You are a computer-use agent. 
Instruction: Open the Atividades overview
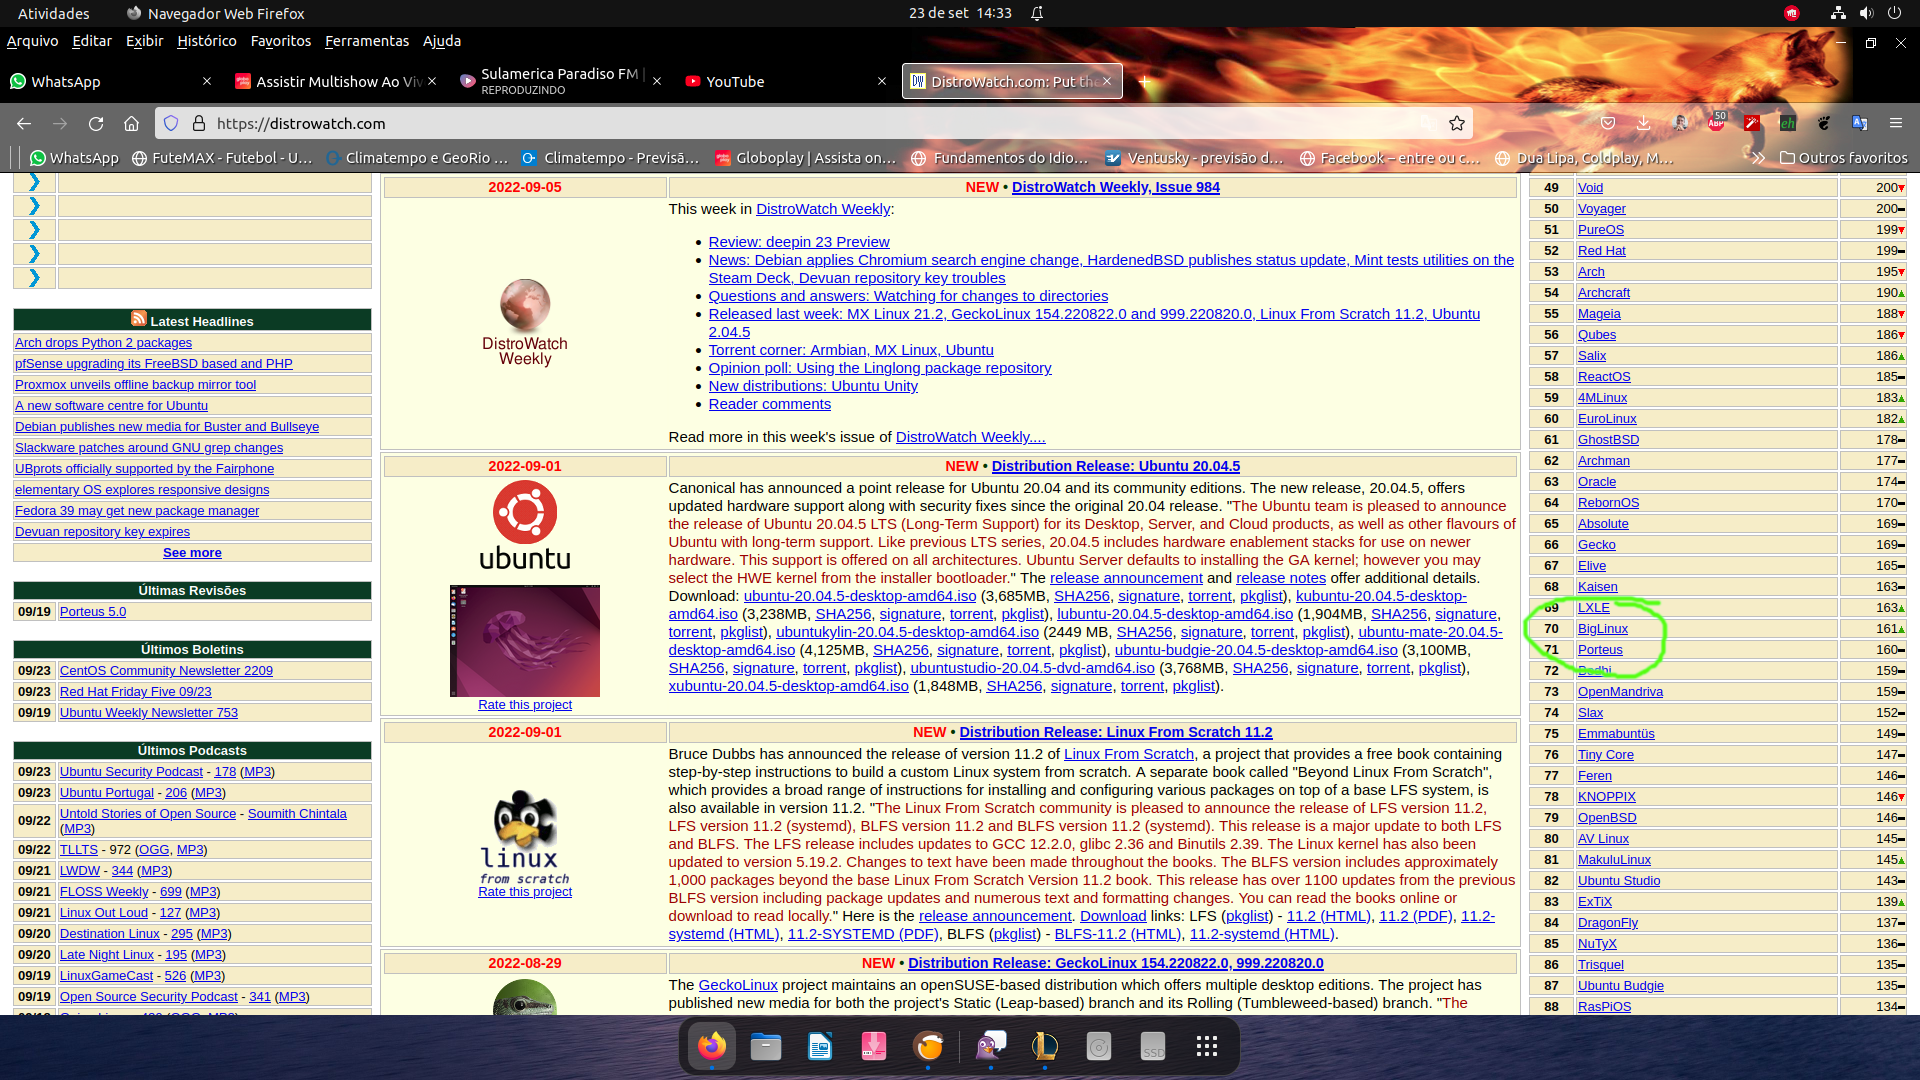coord(53,13)
